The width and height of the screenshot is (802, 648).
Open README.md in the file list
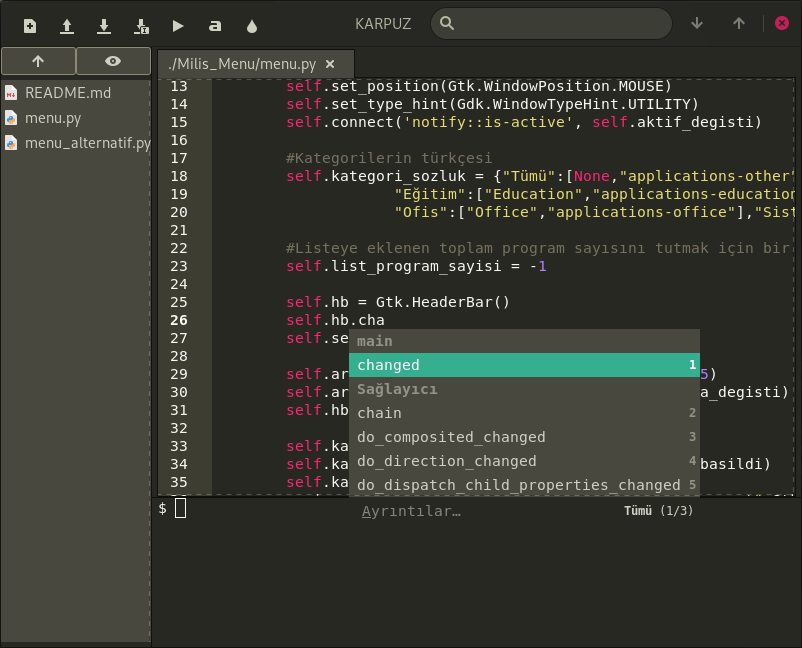[x=68, y=93]
